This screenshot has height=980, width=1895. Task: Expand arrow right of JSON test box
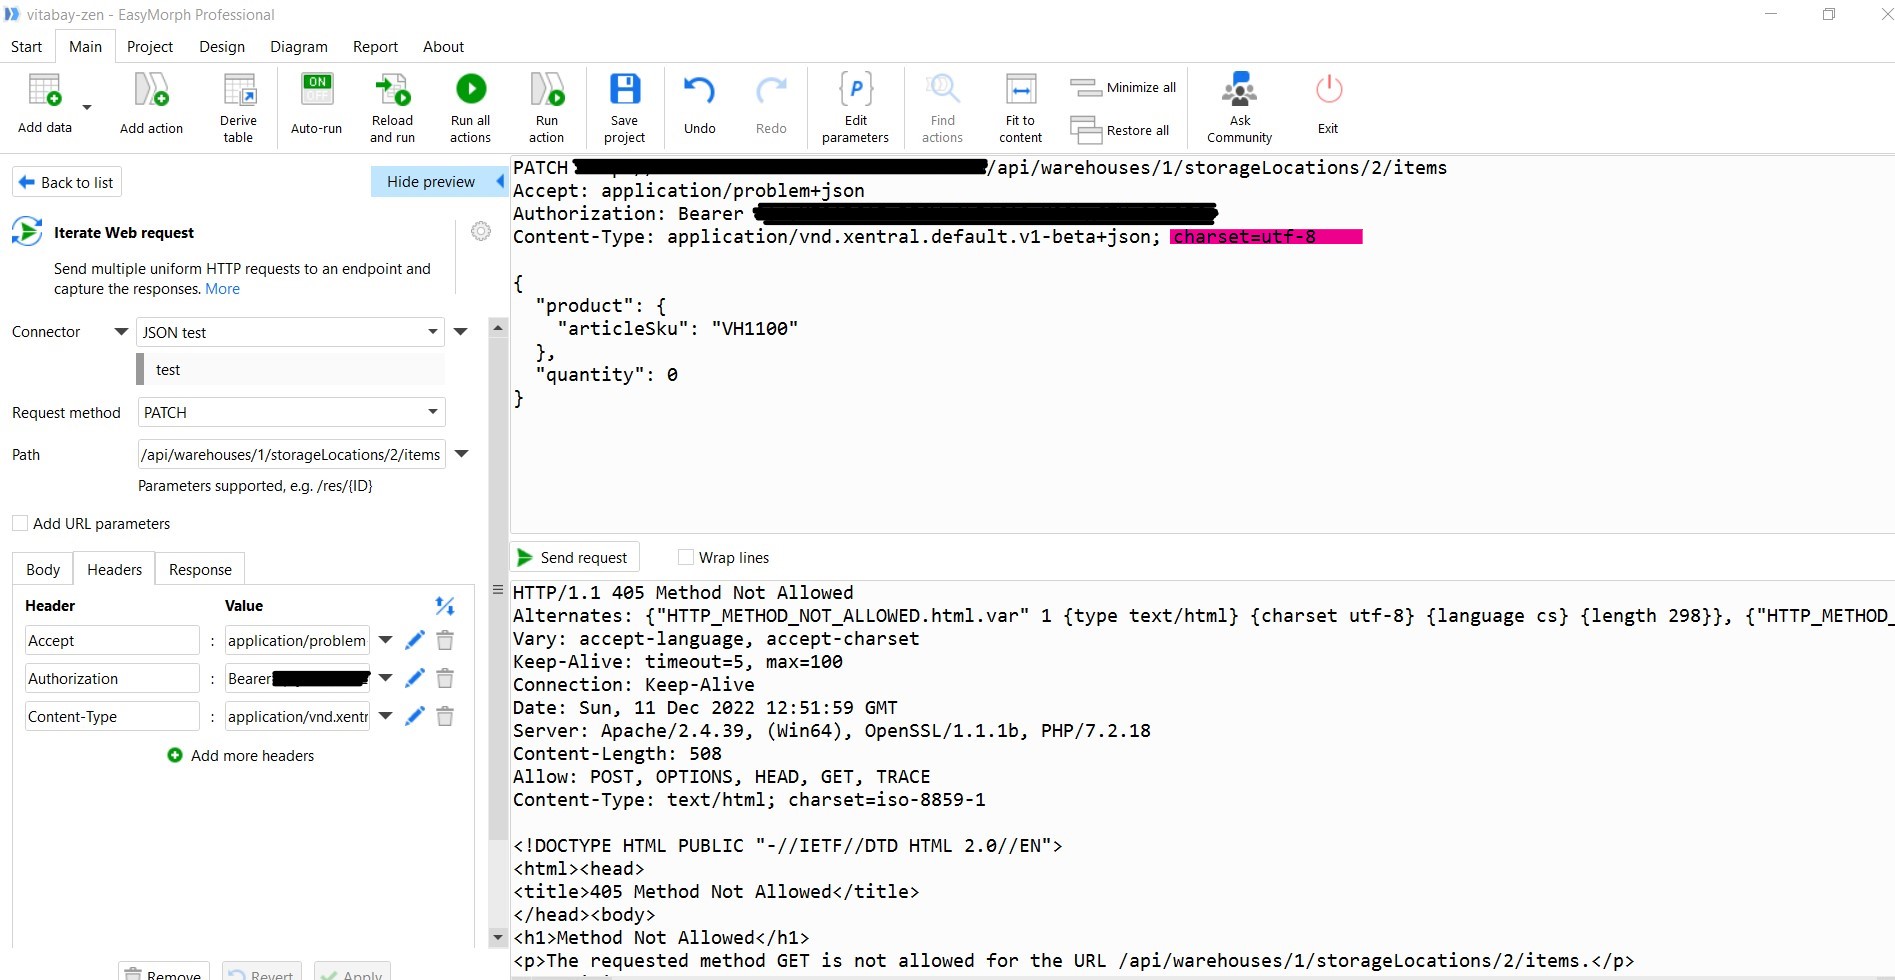point(461,332)
